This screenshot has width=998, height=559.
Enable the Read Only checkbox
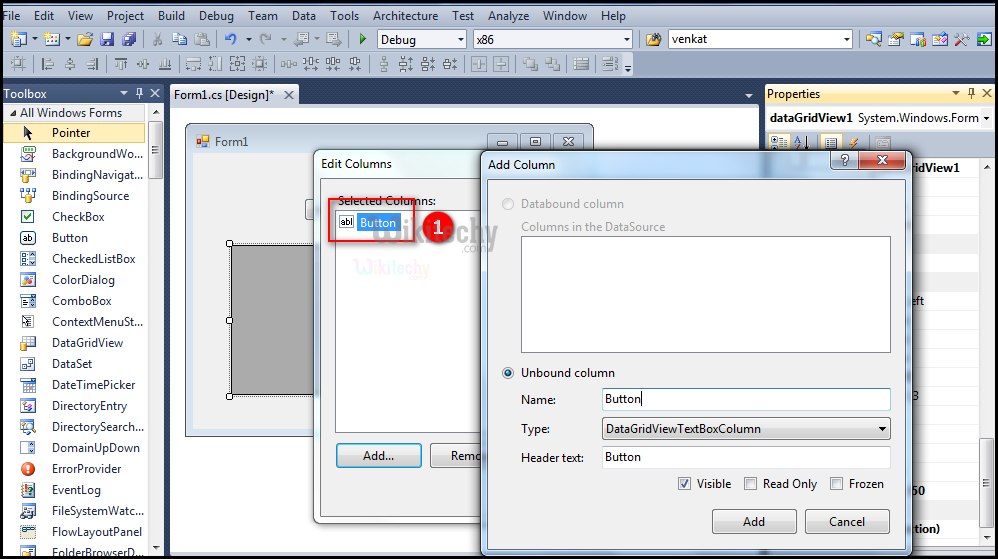(x=750, y=484)
